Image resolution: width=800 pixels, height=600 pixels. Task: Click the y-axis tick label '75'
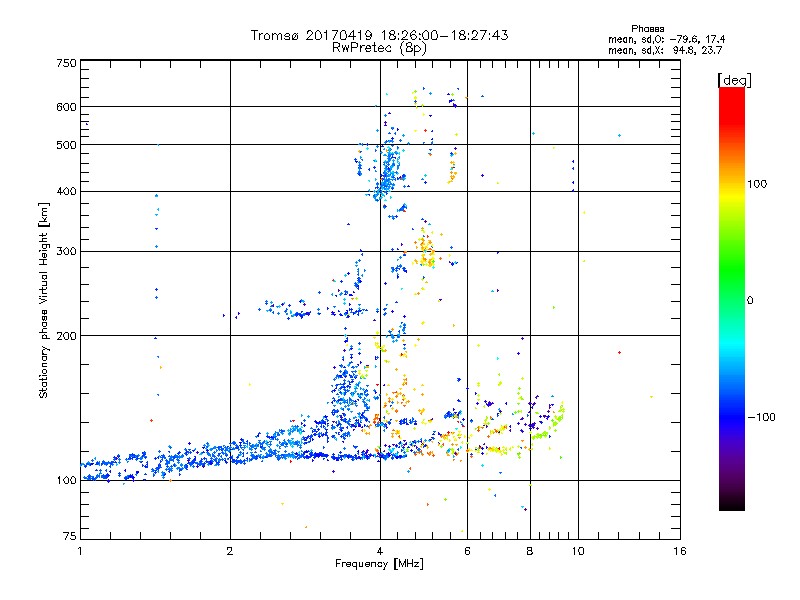[70, 536]
